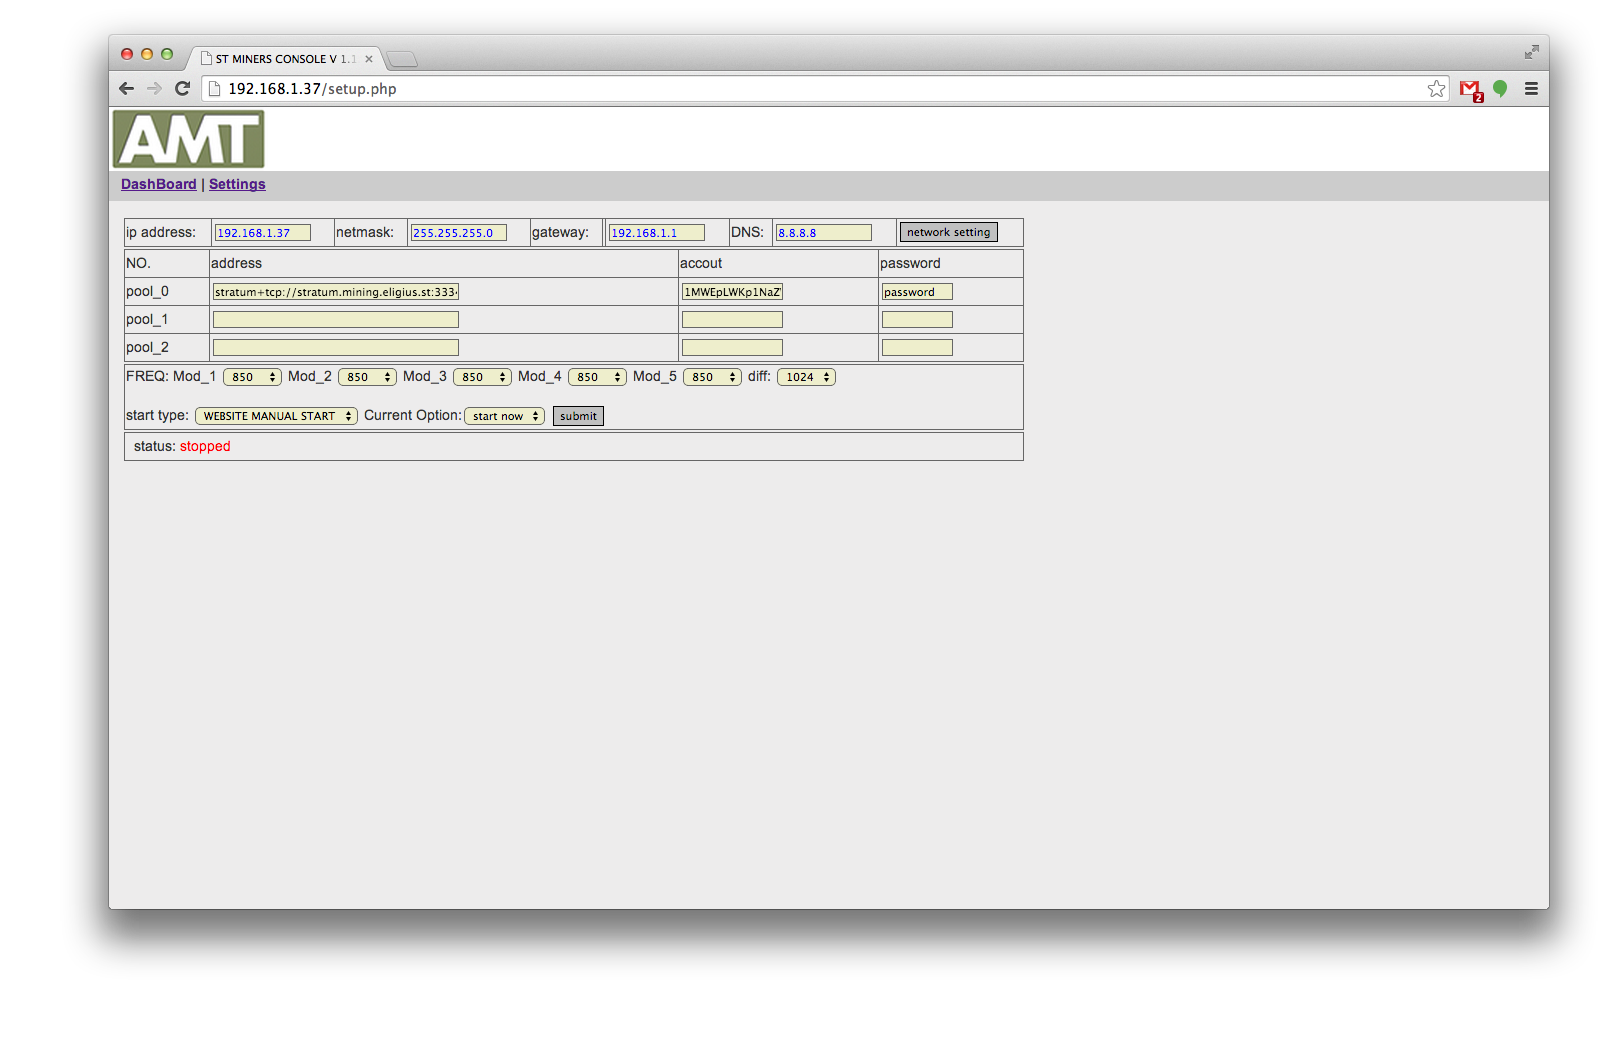
Task: Open the Mod_5 frequency dropdown
Action: tap(712, 377)
